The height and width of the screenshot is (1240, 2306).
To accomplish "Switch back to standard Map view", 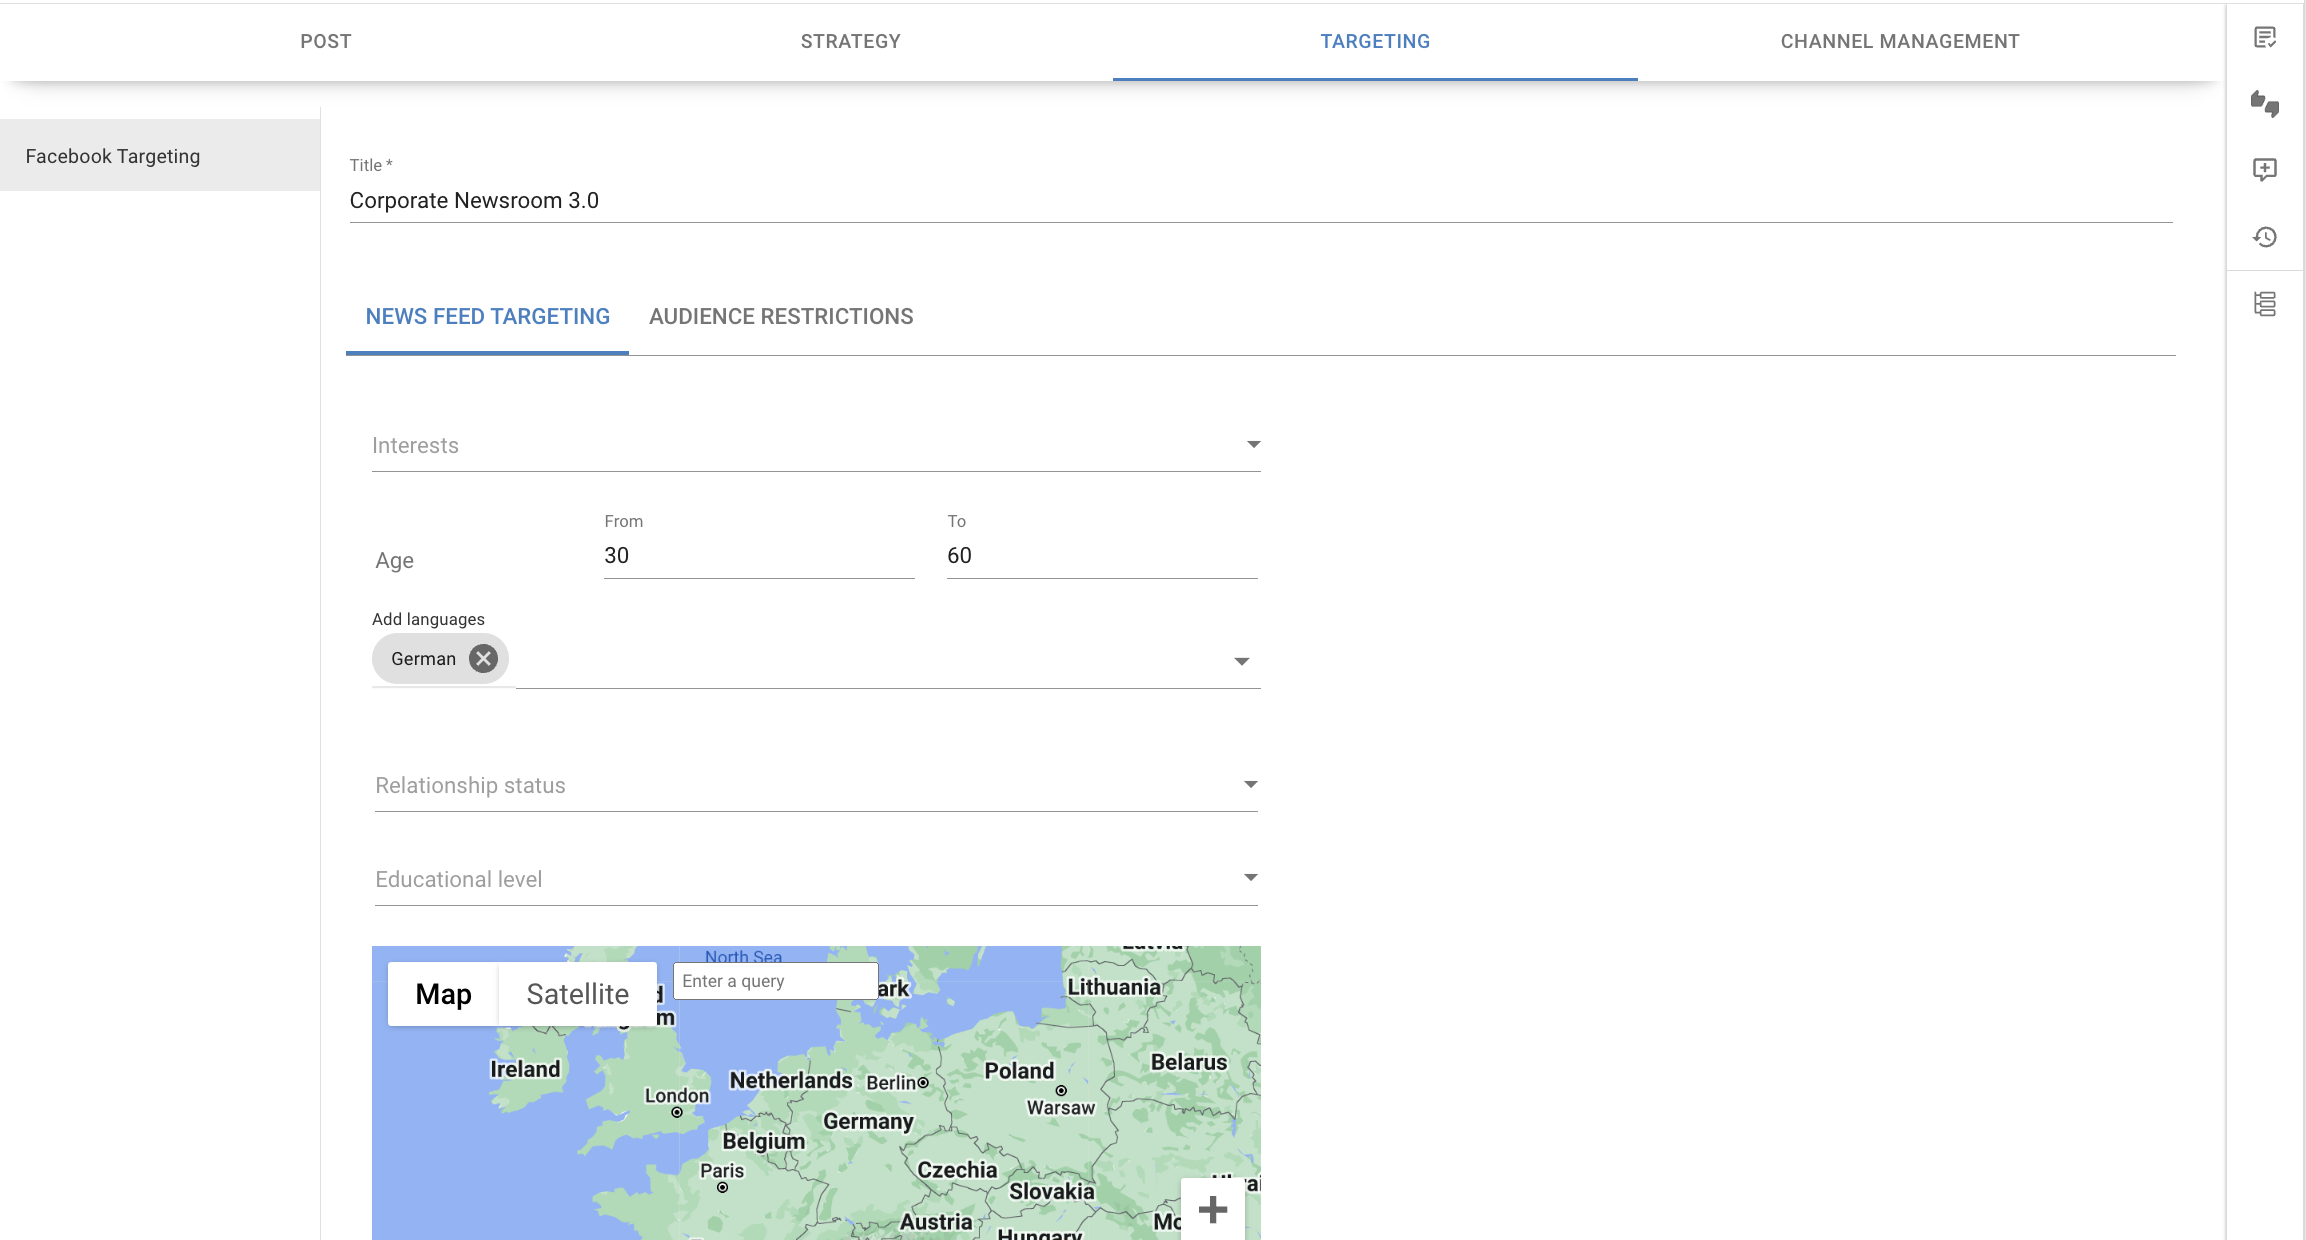I will point(443,993).
